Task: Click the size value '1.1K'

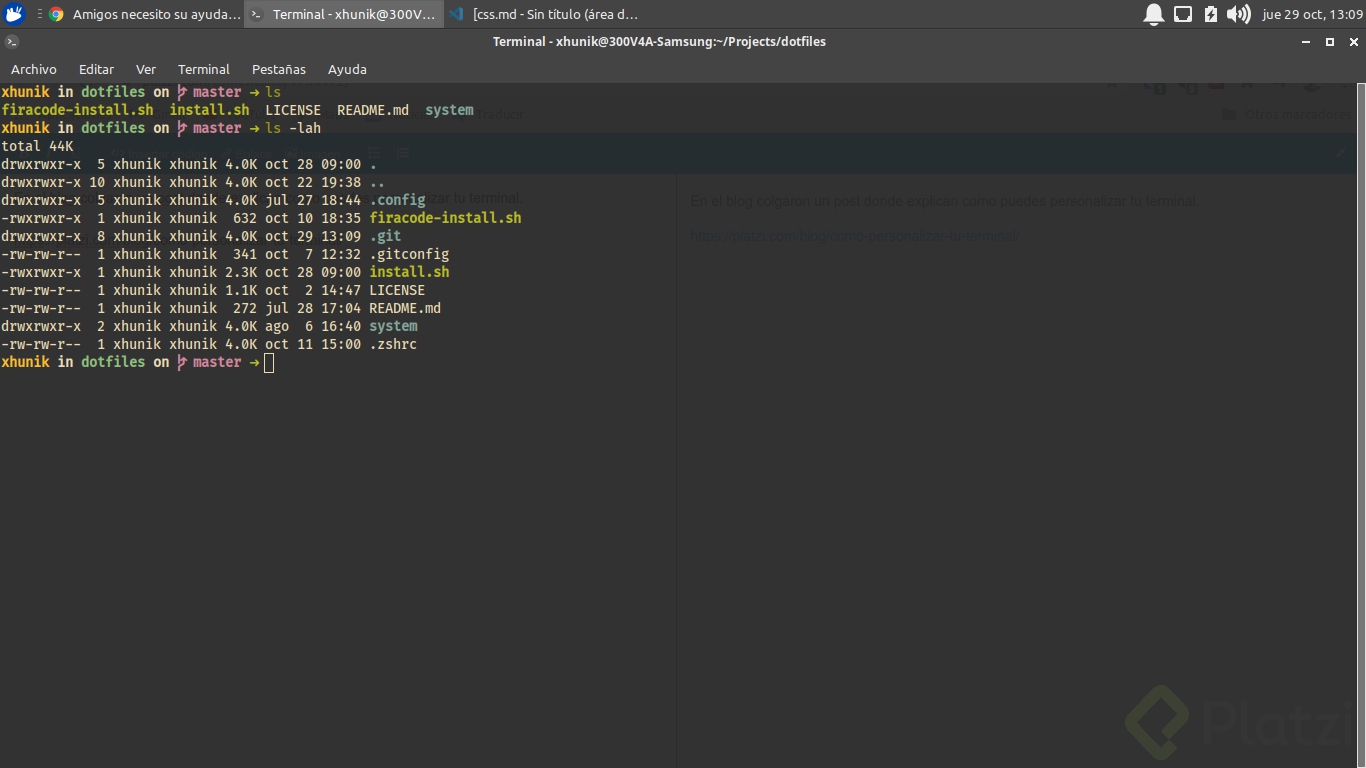Action: point(241,290)
